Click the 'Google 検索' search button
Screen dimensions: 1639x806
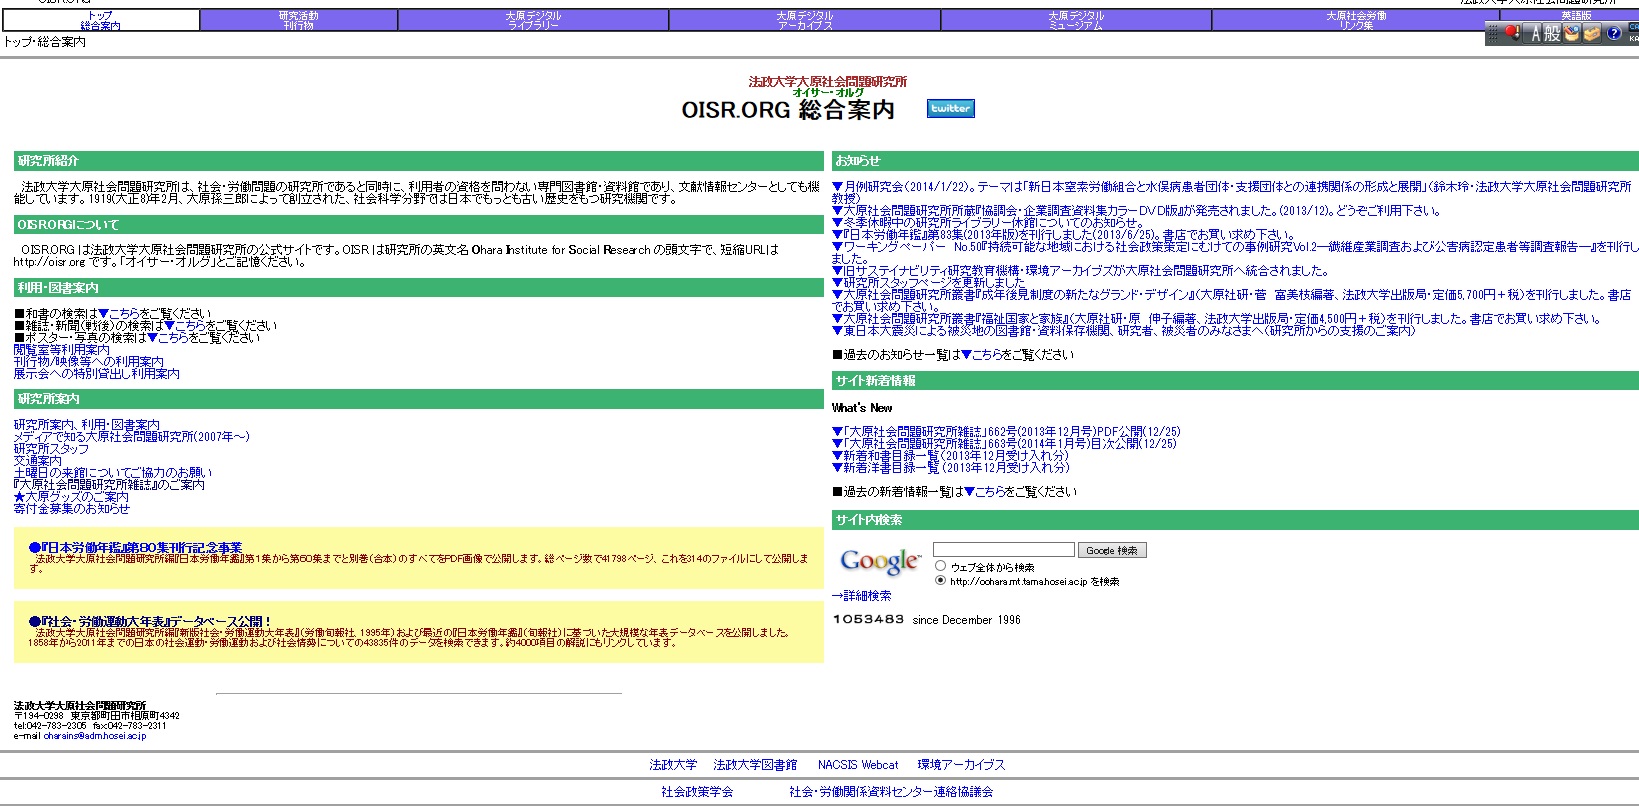pos(1112,550)
